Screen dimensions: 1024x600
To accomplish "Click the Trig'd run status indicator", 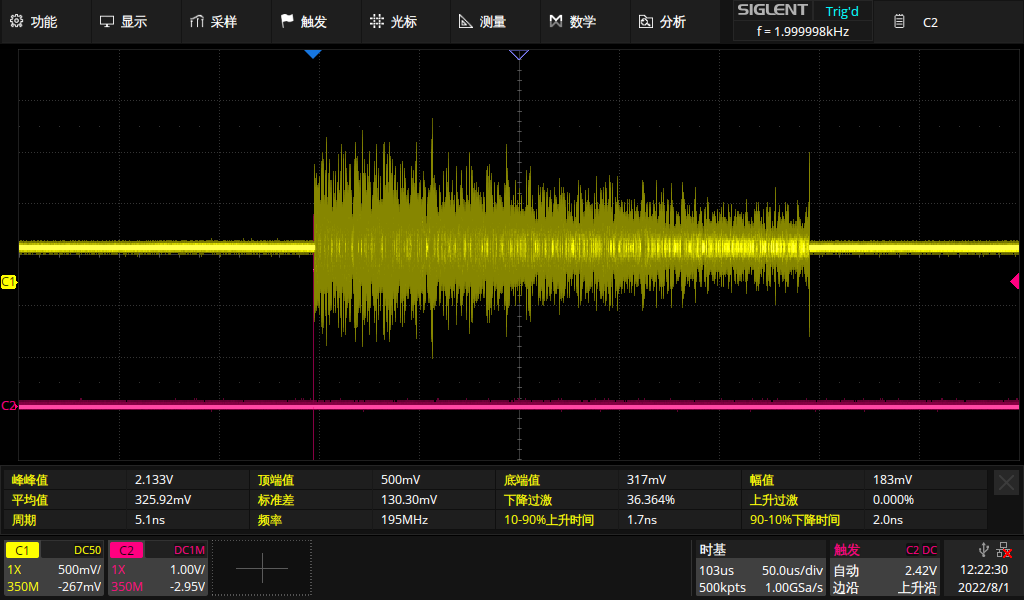I will pyautogui.click(x=842, y=11).
